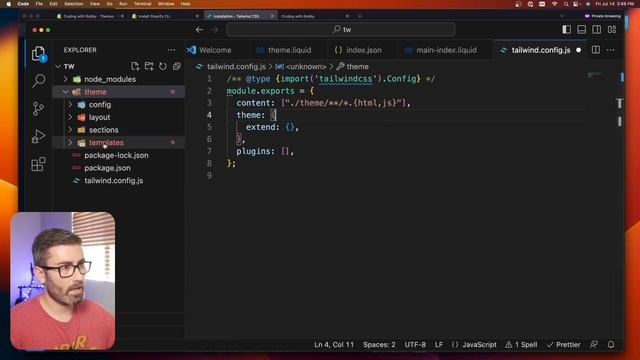This screenshot has height=360, width=640.
Task: Open the Code menu in macOS menu bar
Action: point(23,4)
